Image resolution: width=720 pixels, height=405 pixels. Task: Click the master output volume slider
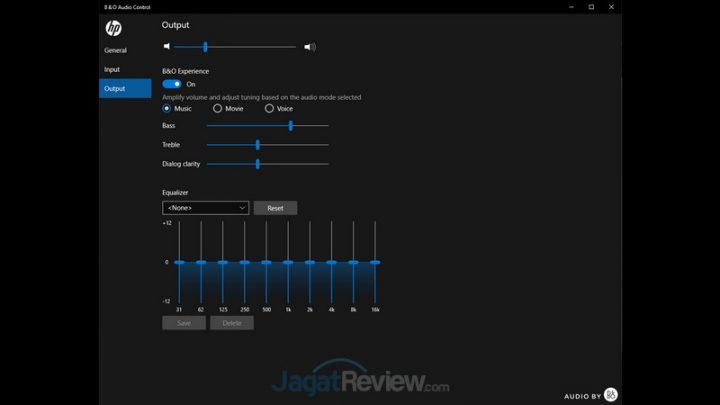(235, 46)
